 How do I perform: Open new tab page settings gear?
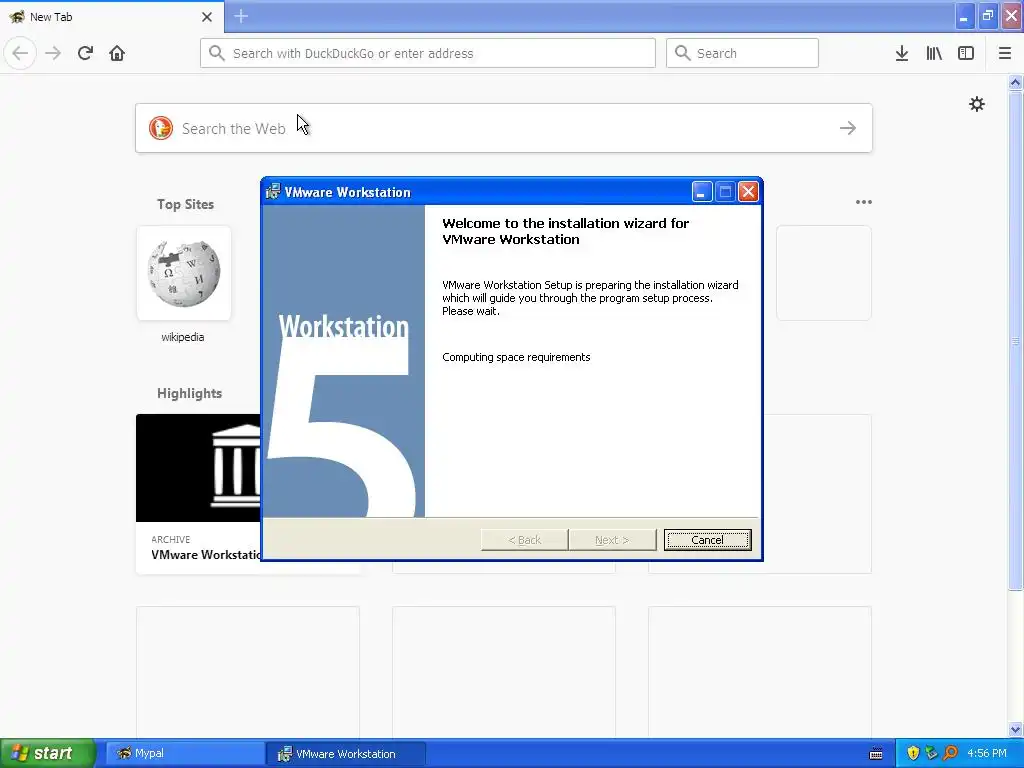click(976, 104)
